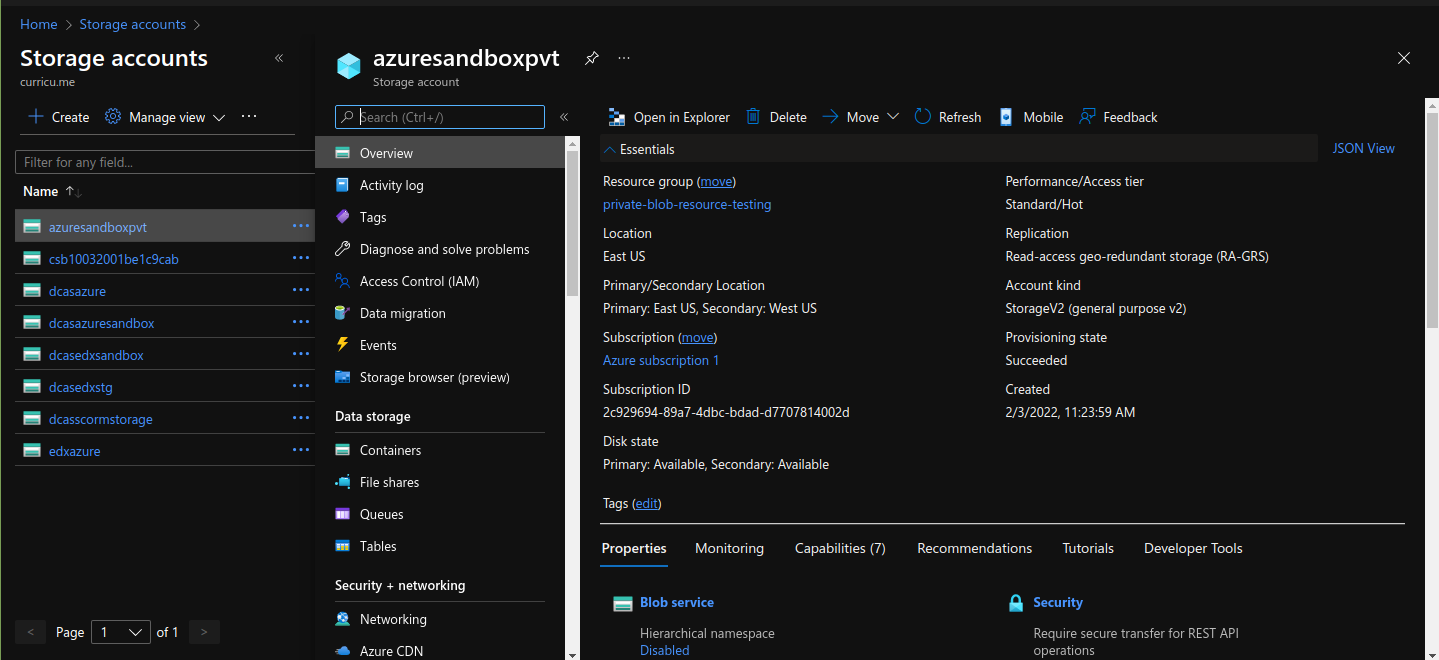Open ellipsis menu for dcasazure row
Viewport: 1439px width, 660px height.
point(301,290)
